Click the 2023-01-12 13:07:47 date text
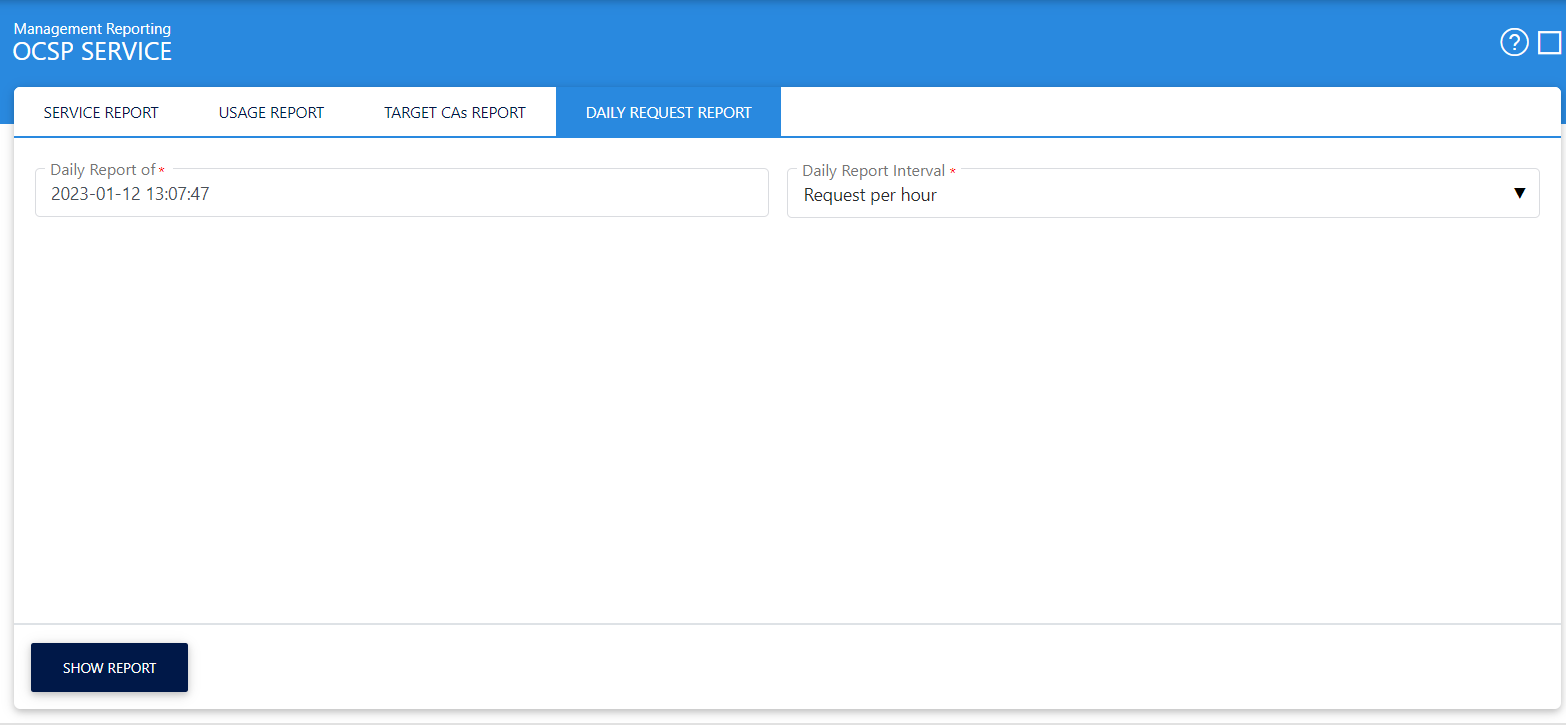Image resolution: width=1566 pixels, height=725 pixels. coord(130,195)
